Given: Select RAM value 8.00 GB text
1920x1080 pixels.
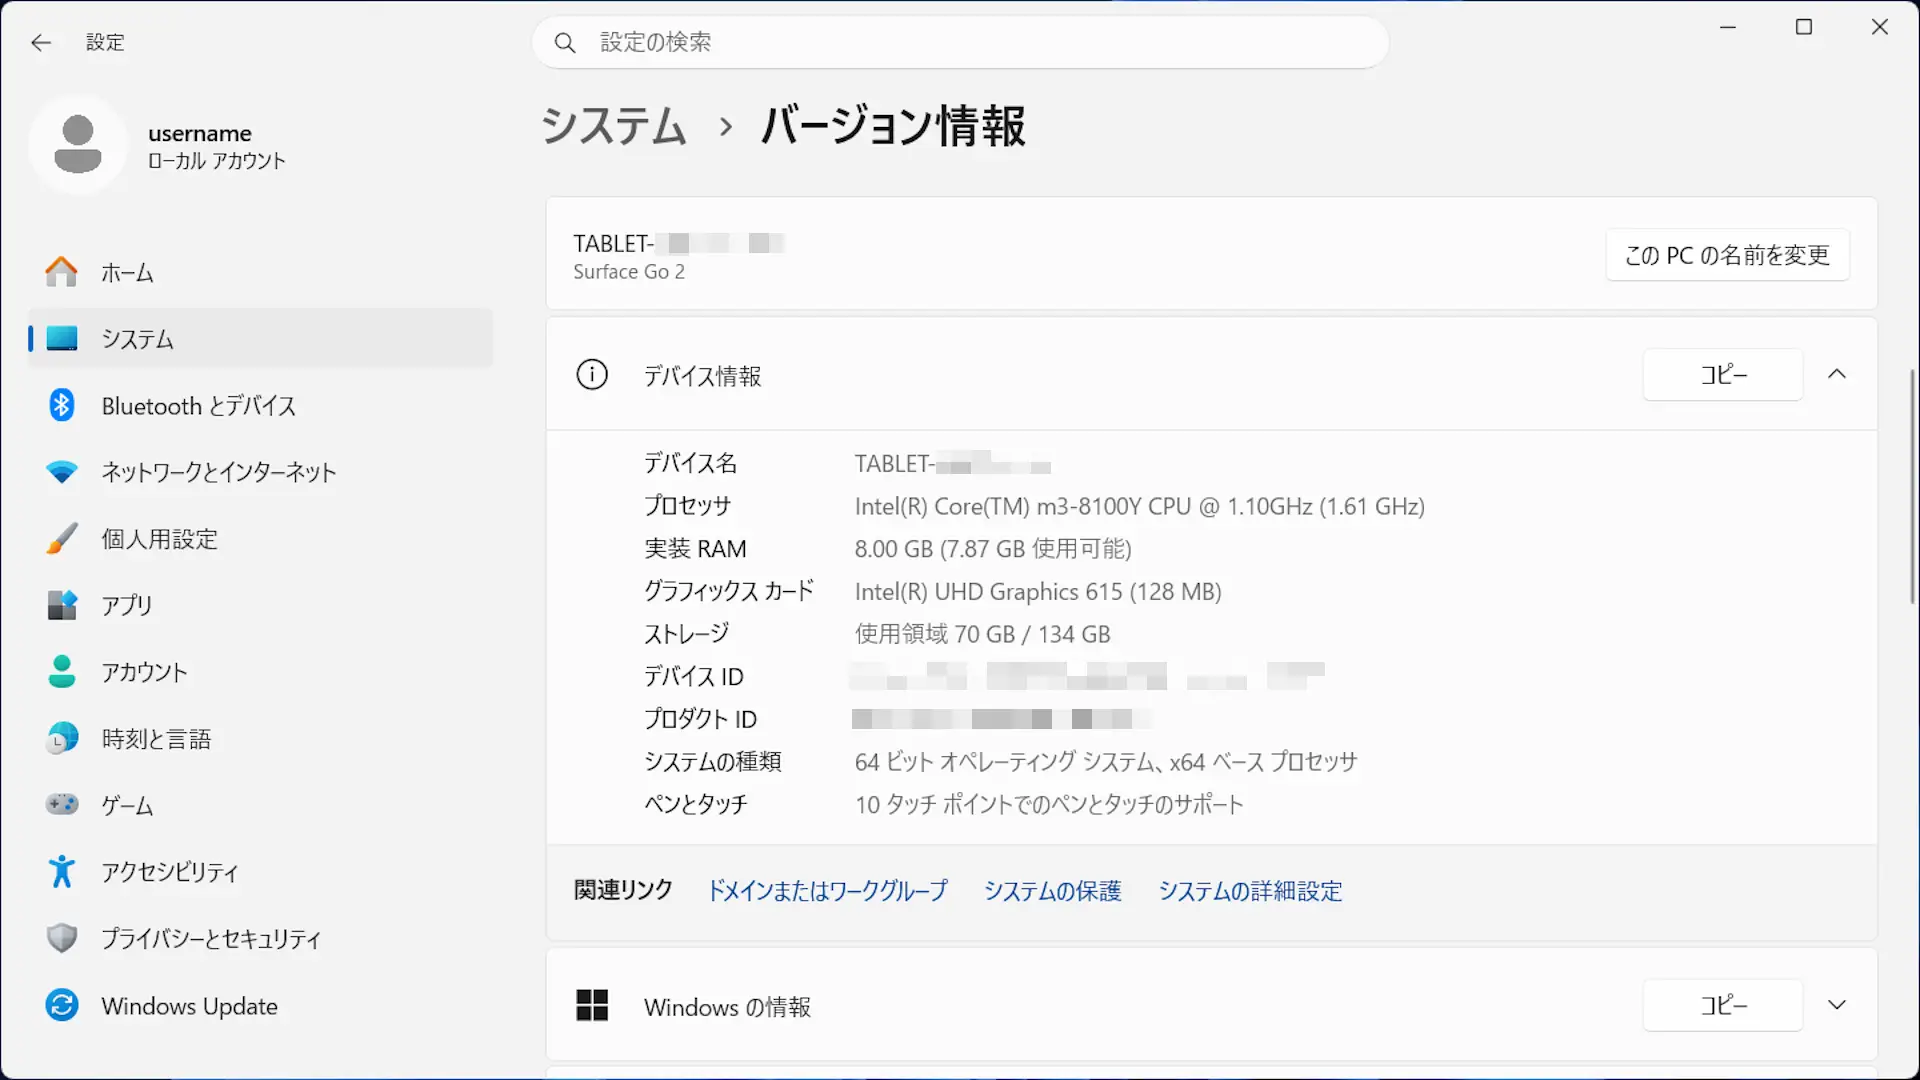Looking at the screenshot, I should click(993, 548).
